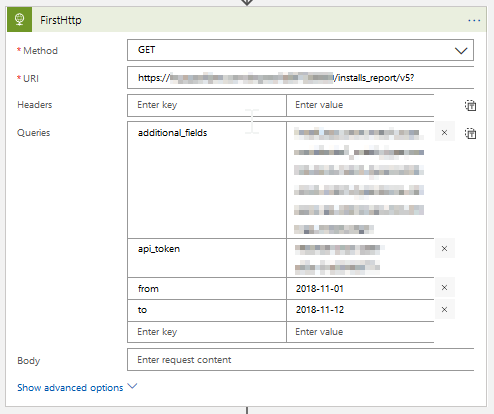
Task: Click the FirstHttp action title
Action: [61, 20]
